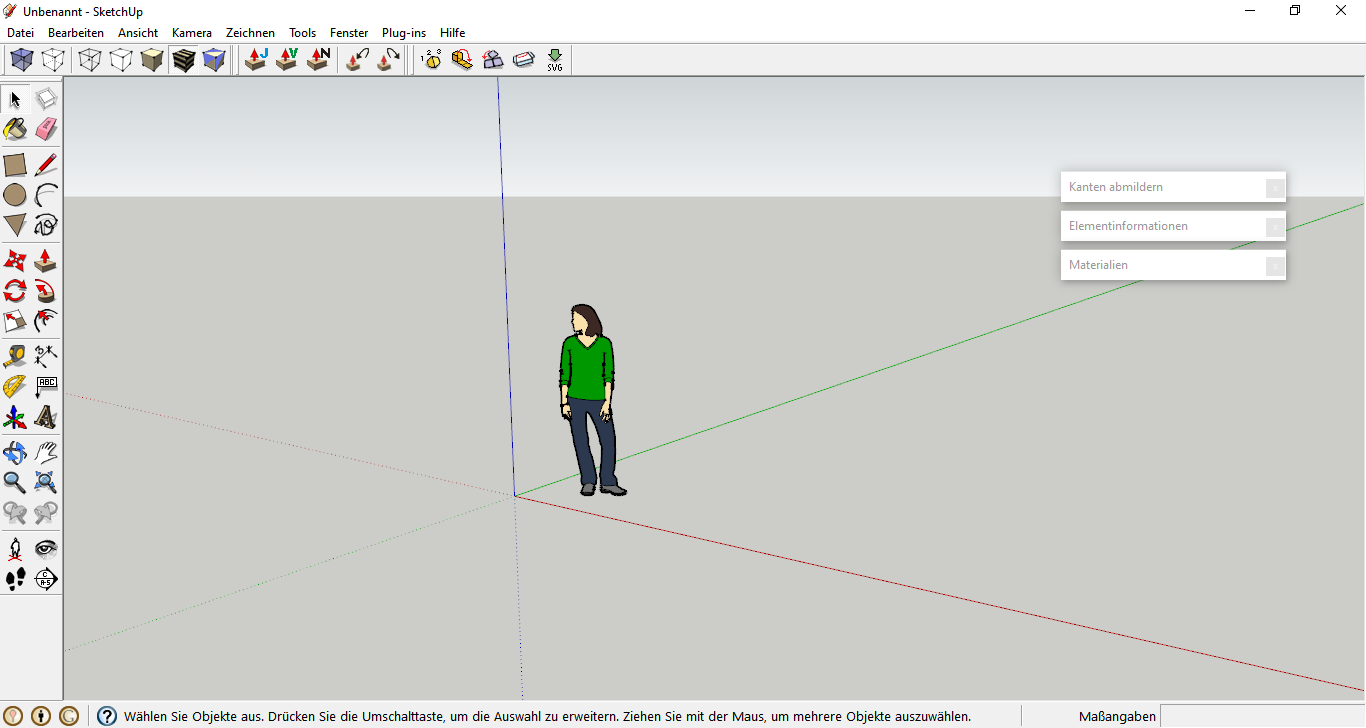This screenshot has width=1366, height=728.
Task: Open the Plug-ins menu
Action: (x=404, y=33)
